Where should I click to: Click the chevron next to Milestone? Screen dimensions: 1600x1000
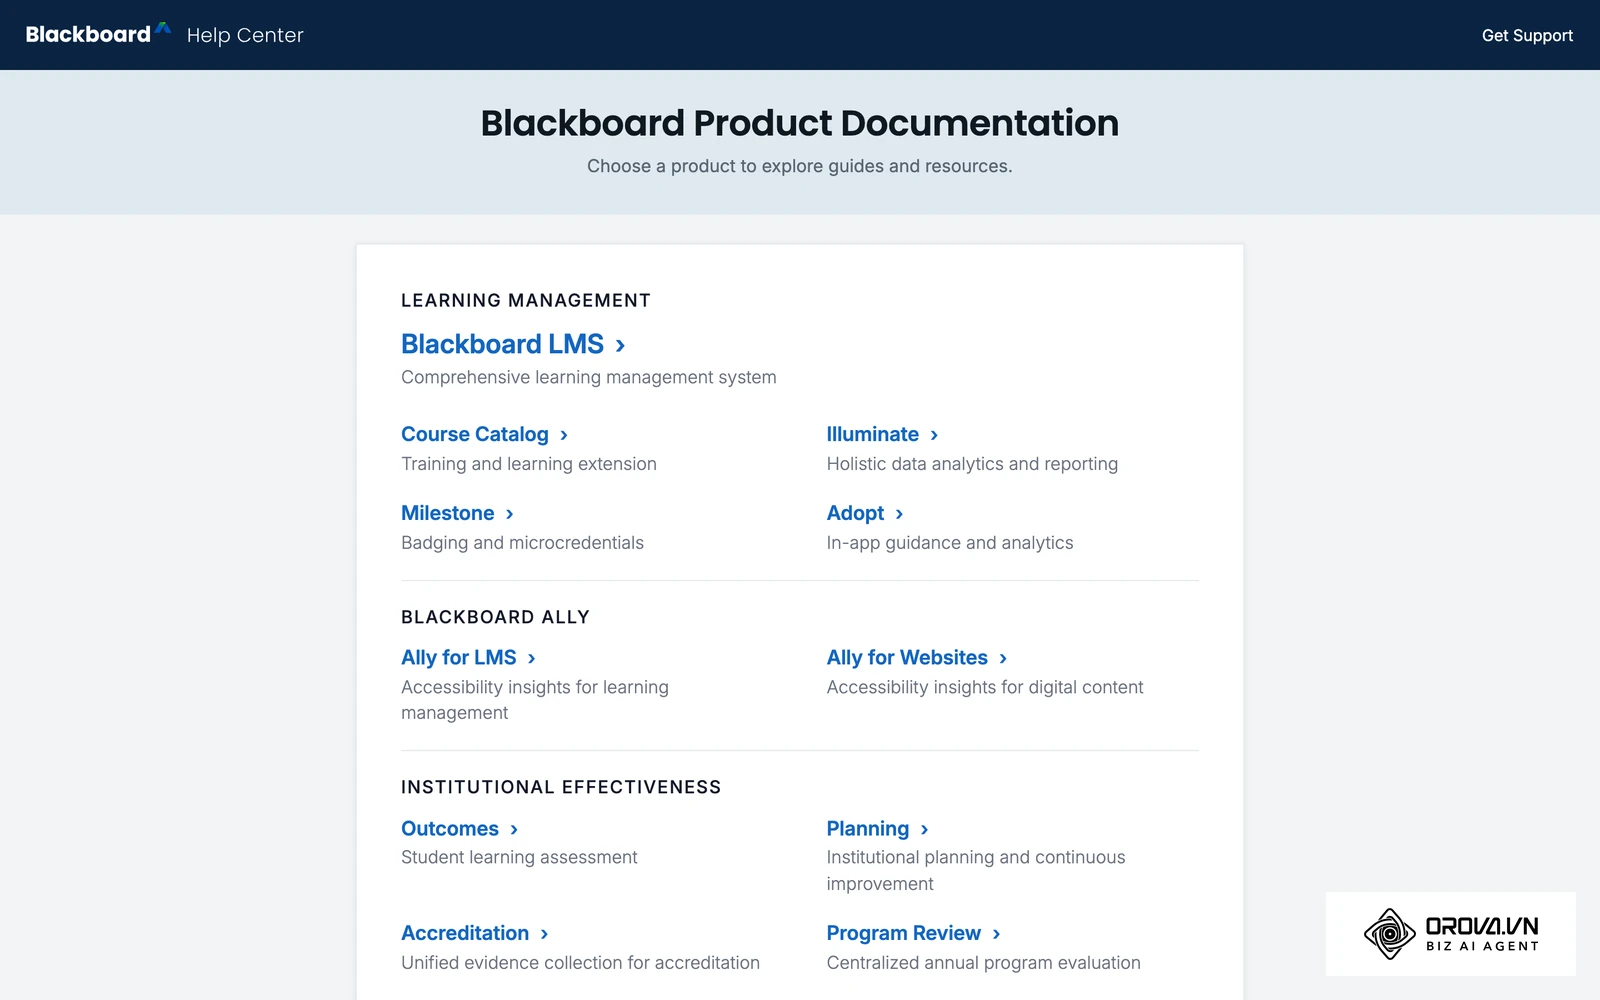point(510,514)
